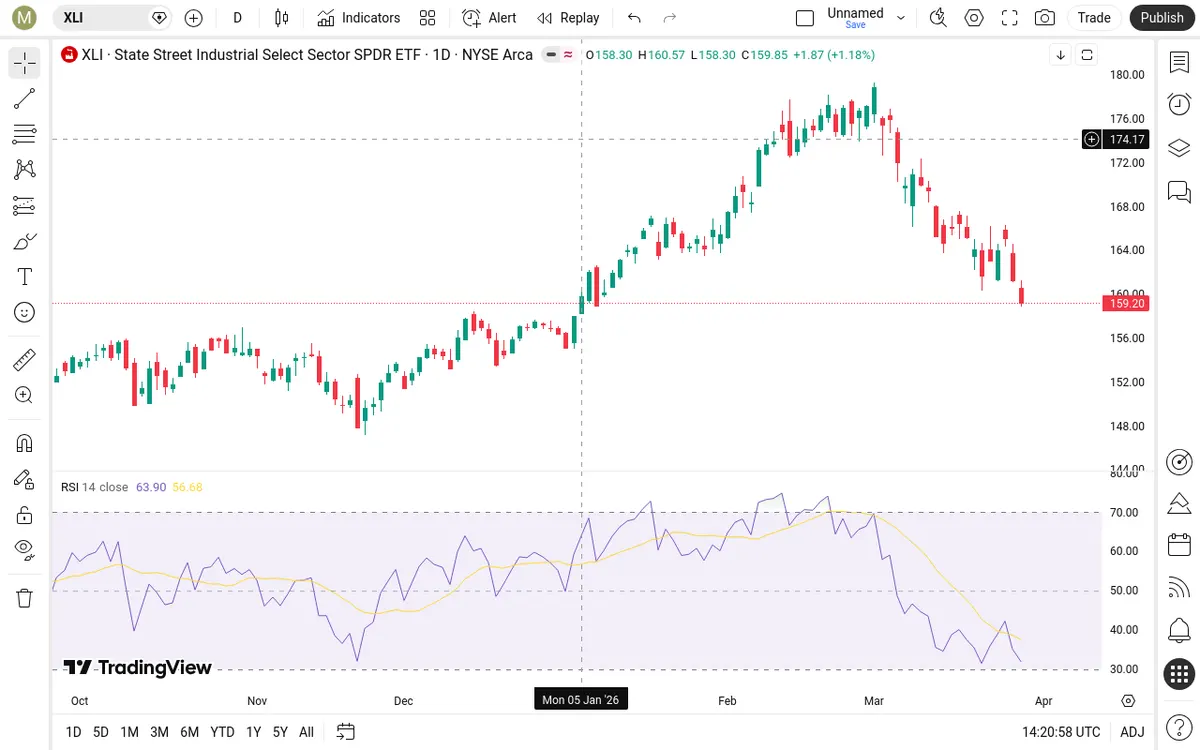Viewport: 1200px width, 750px height.
Task: Open the emoji icons tool
Action: coord(25,313)
